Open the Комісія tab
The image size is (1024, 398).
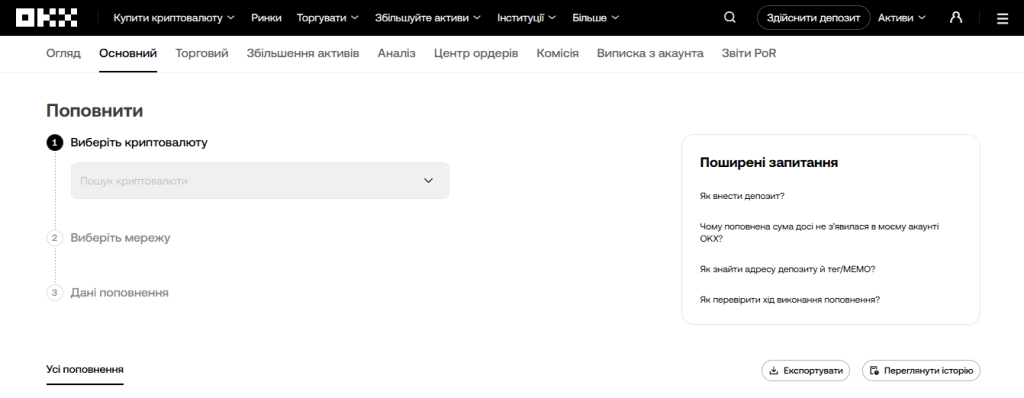click(x=558, y=54)
